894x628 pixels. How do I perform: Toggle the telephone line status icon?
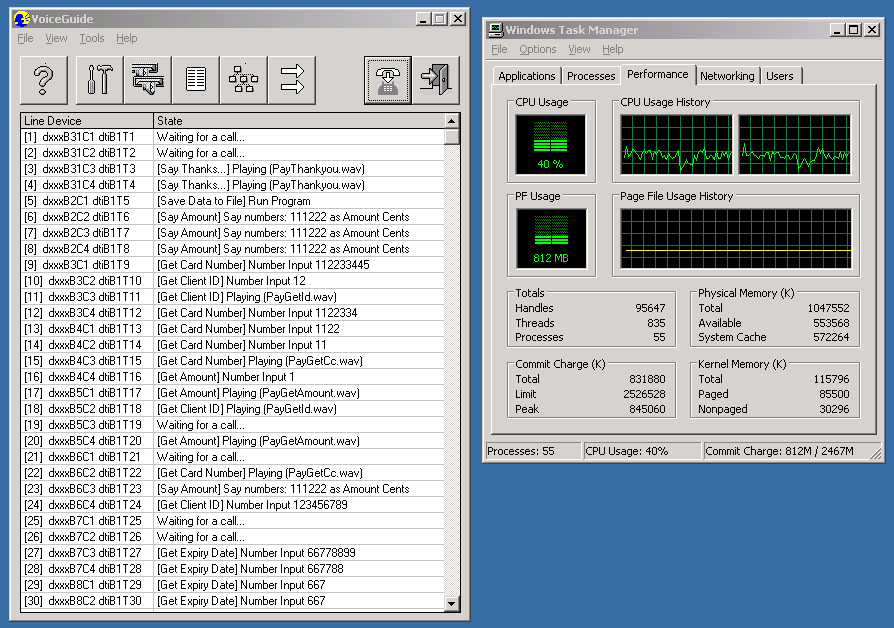[x=388, y=80]
